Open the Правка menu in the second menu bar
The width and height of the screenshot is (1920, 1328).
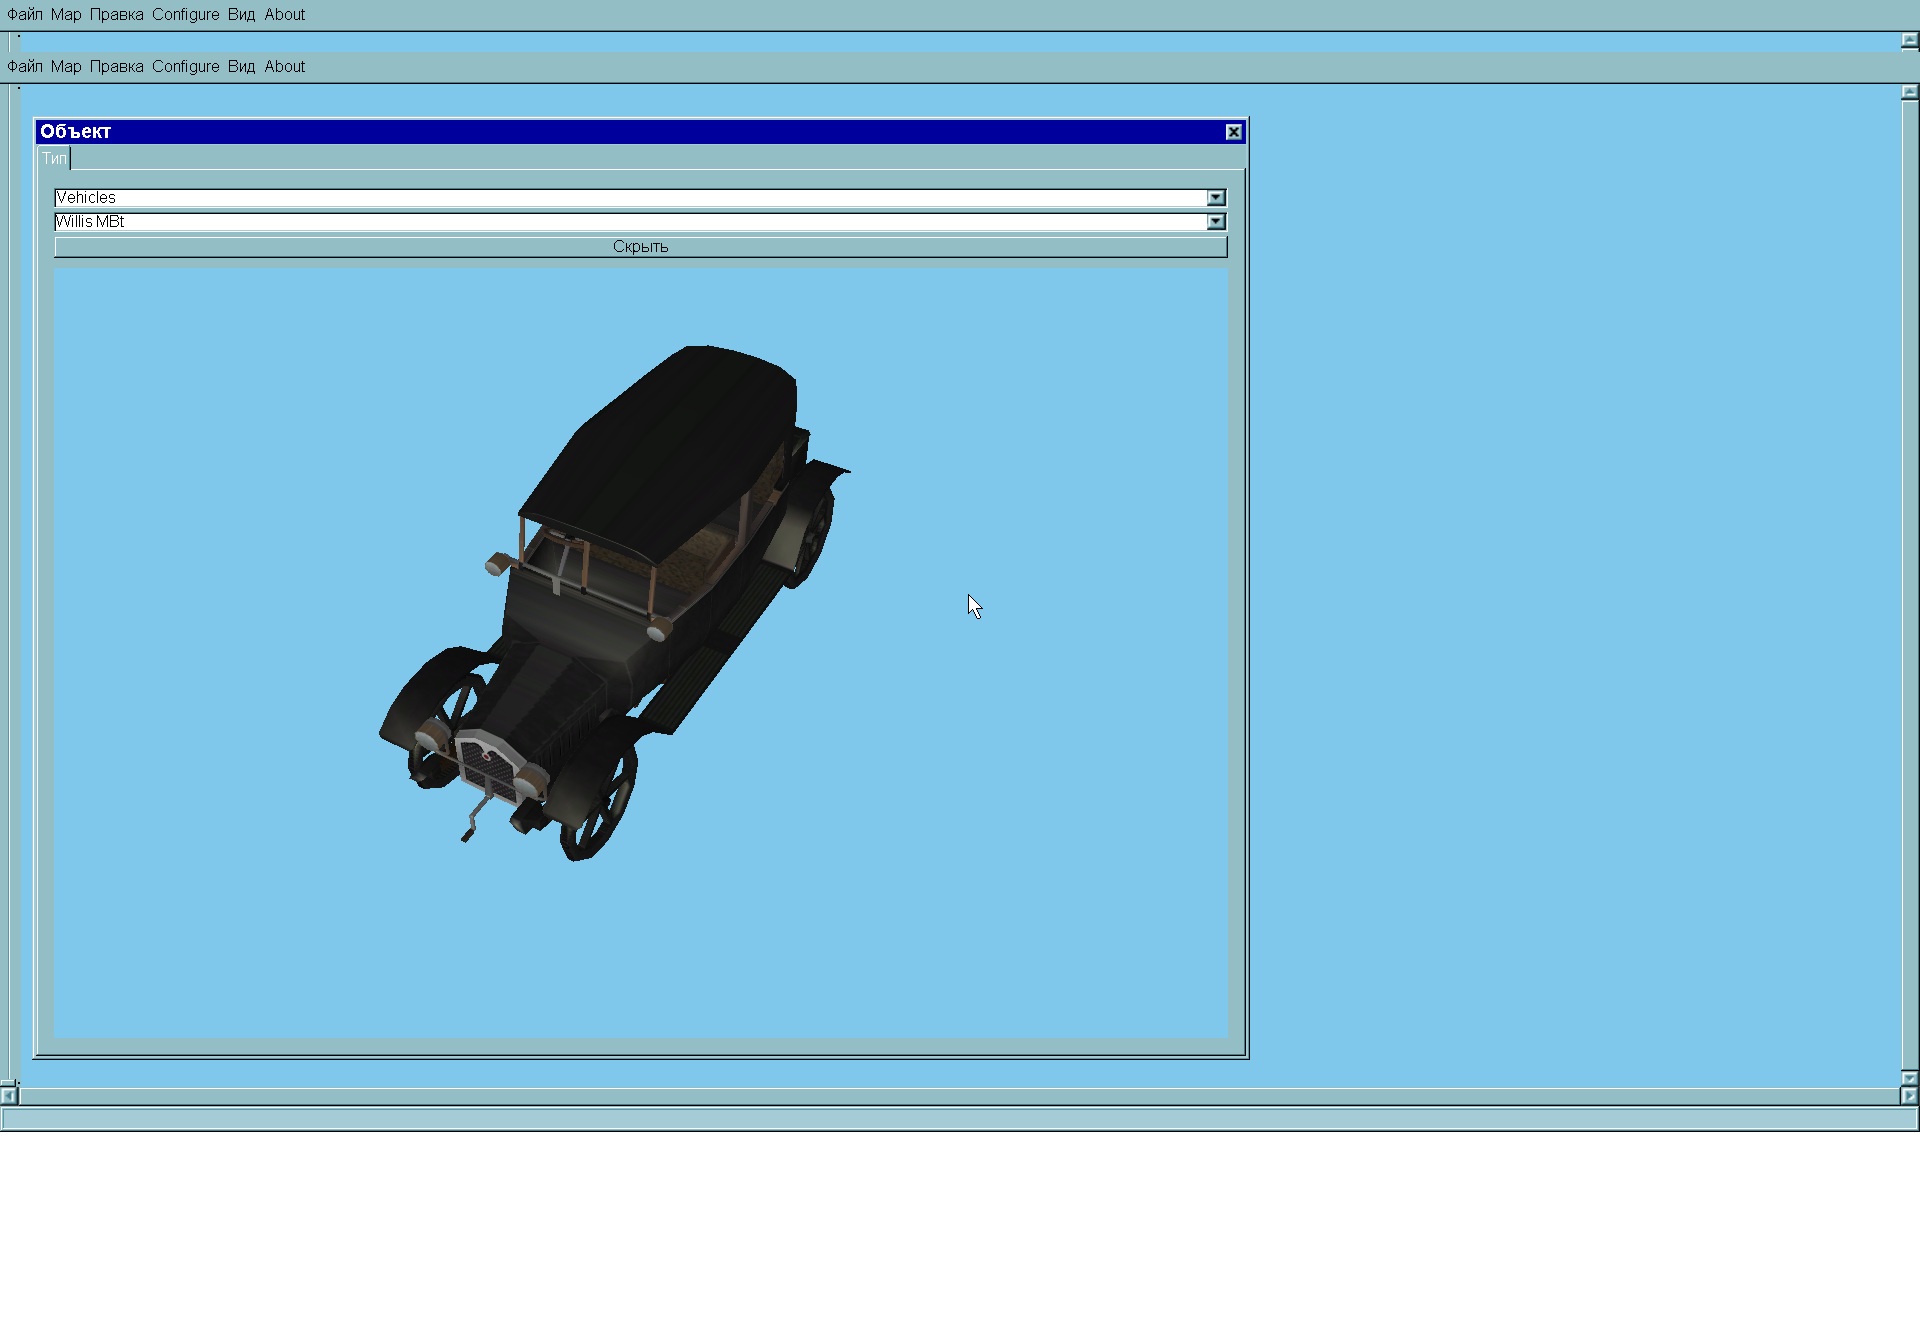(116, 67)
